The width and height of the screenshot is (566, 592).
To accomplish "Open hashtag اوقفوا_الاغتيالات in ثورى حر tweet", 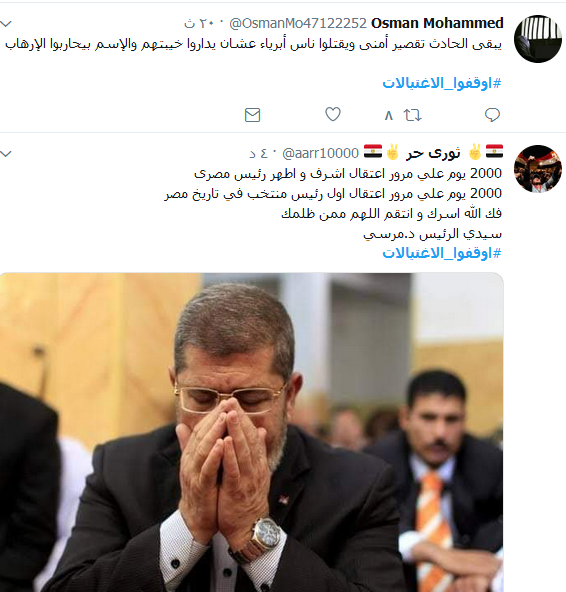I will (442, 253).
